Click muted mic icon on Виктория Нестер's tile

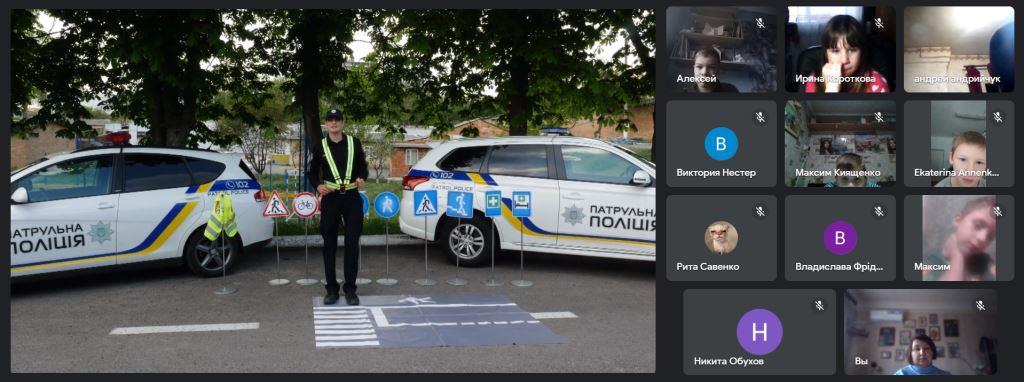tap(760, 117)
